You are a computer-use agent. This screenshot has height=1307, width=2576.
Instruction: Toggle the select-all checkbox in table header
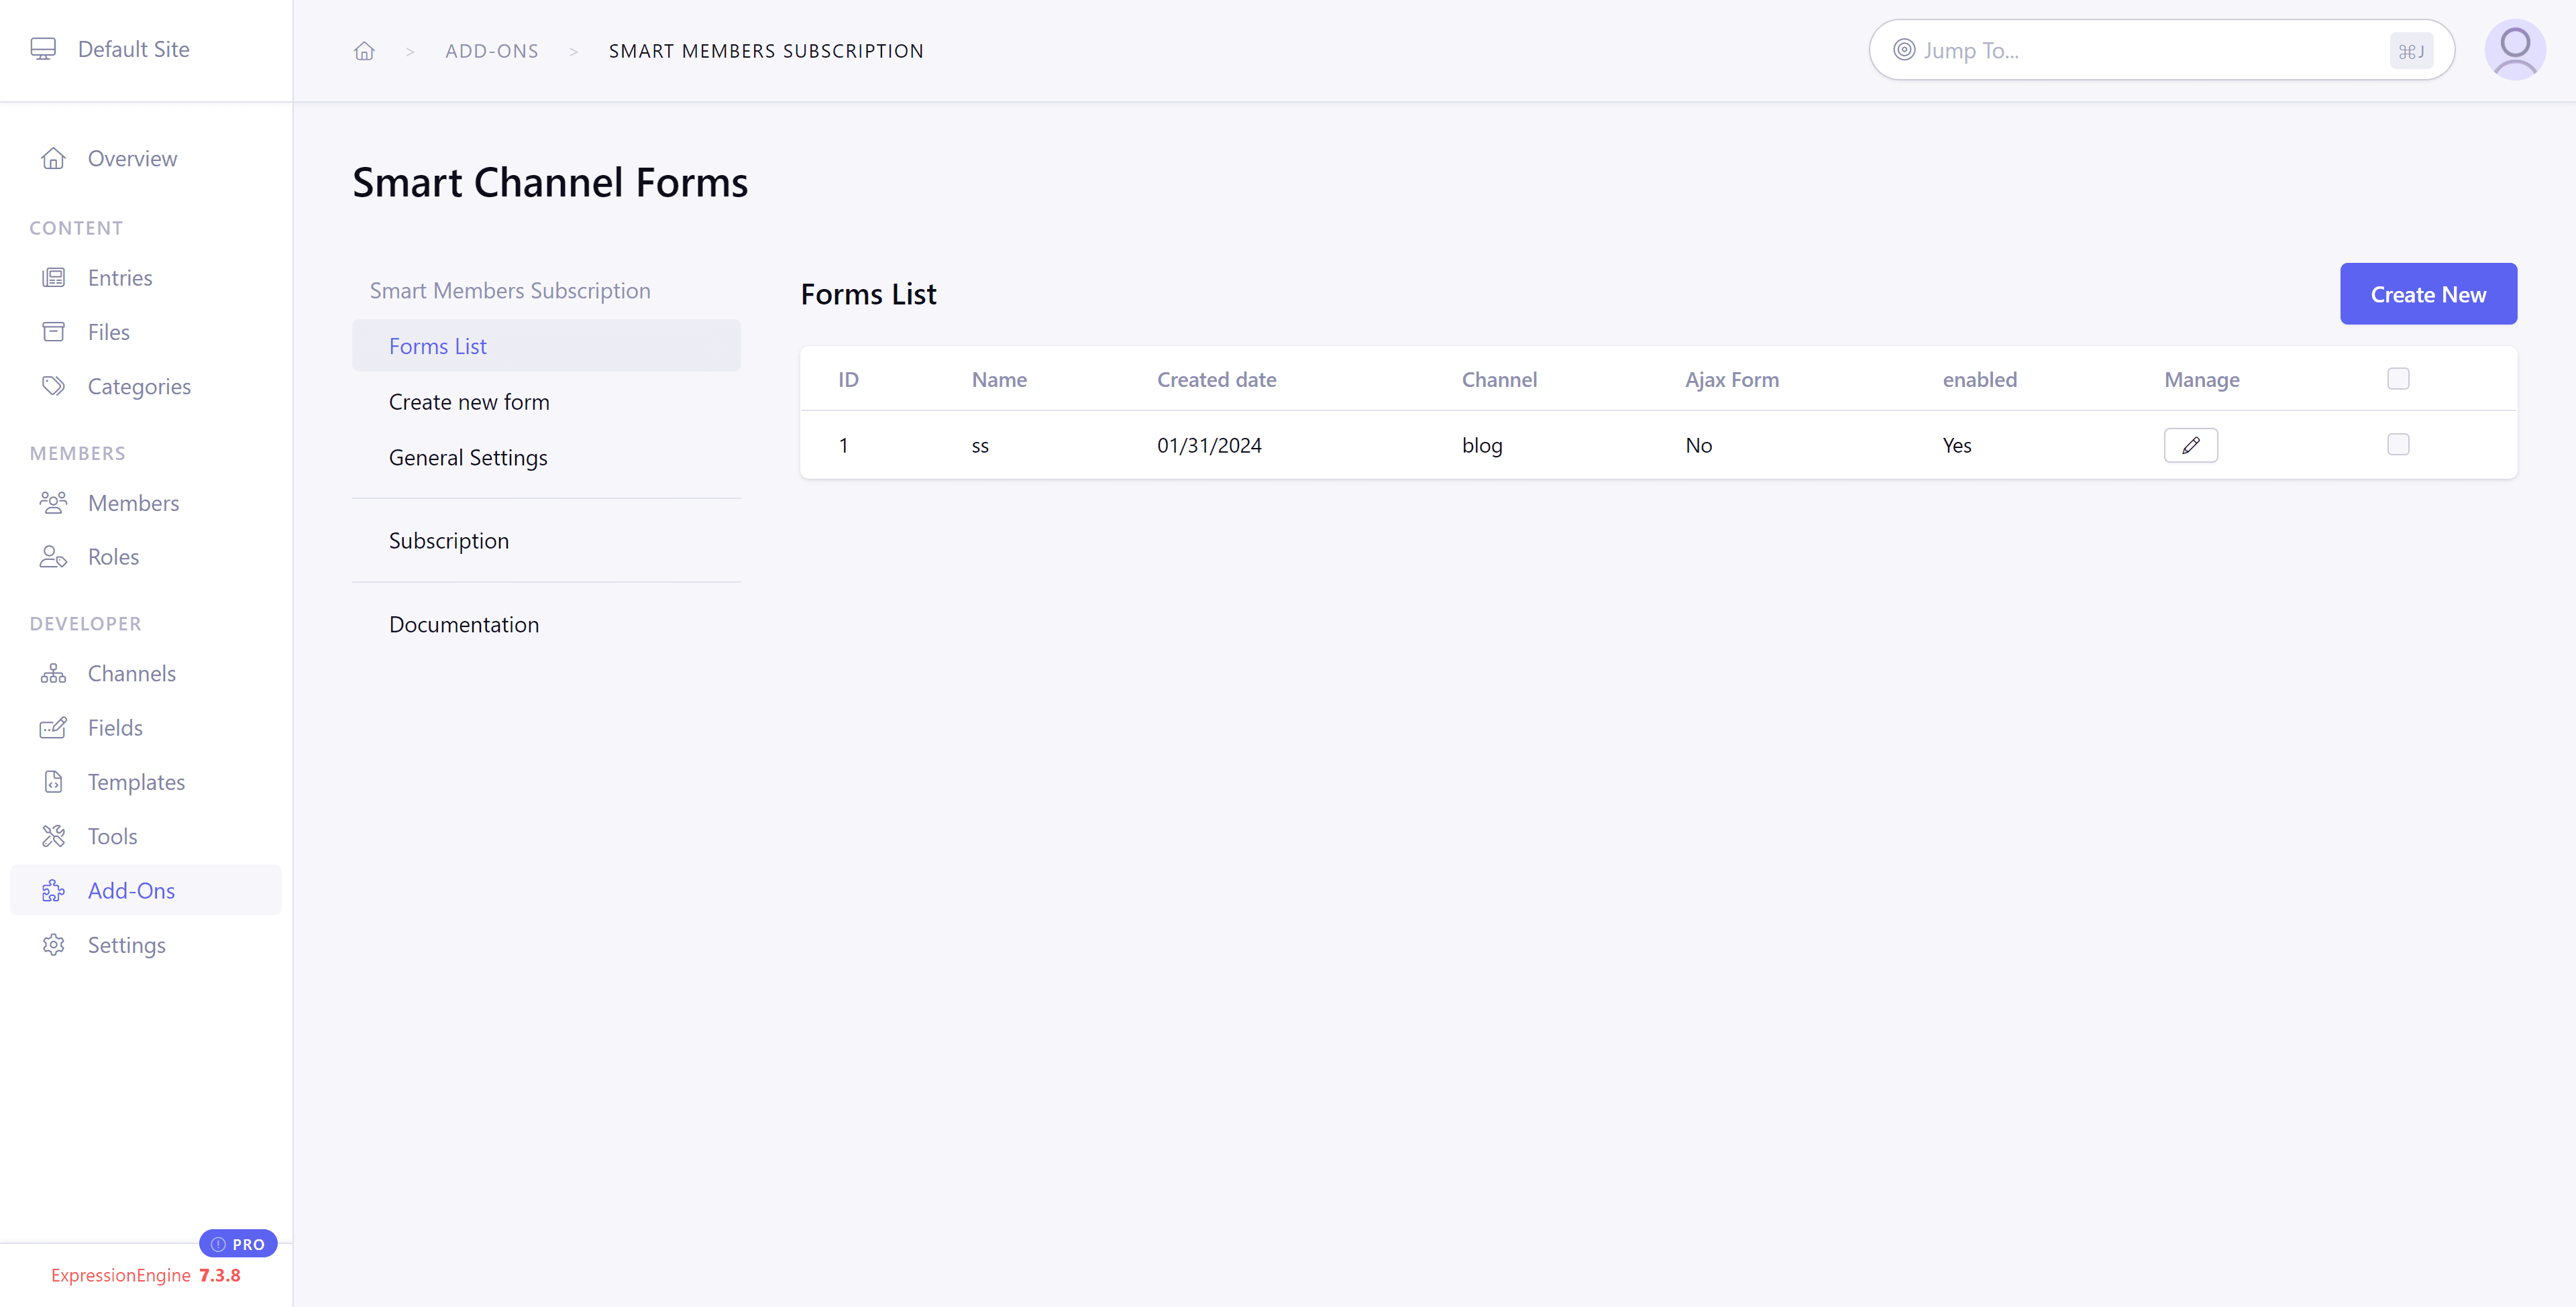(x=2397, y=379)
